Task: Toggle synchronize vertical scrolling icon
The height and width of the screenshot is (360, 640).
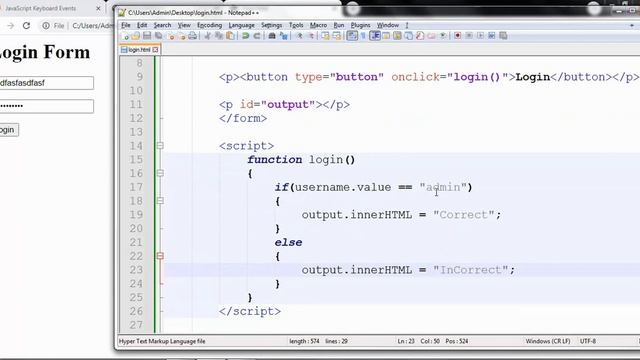Action: tap(325, 36)
